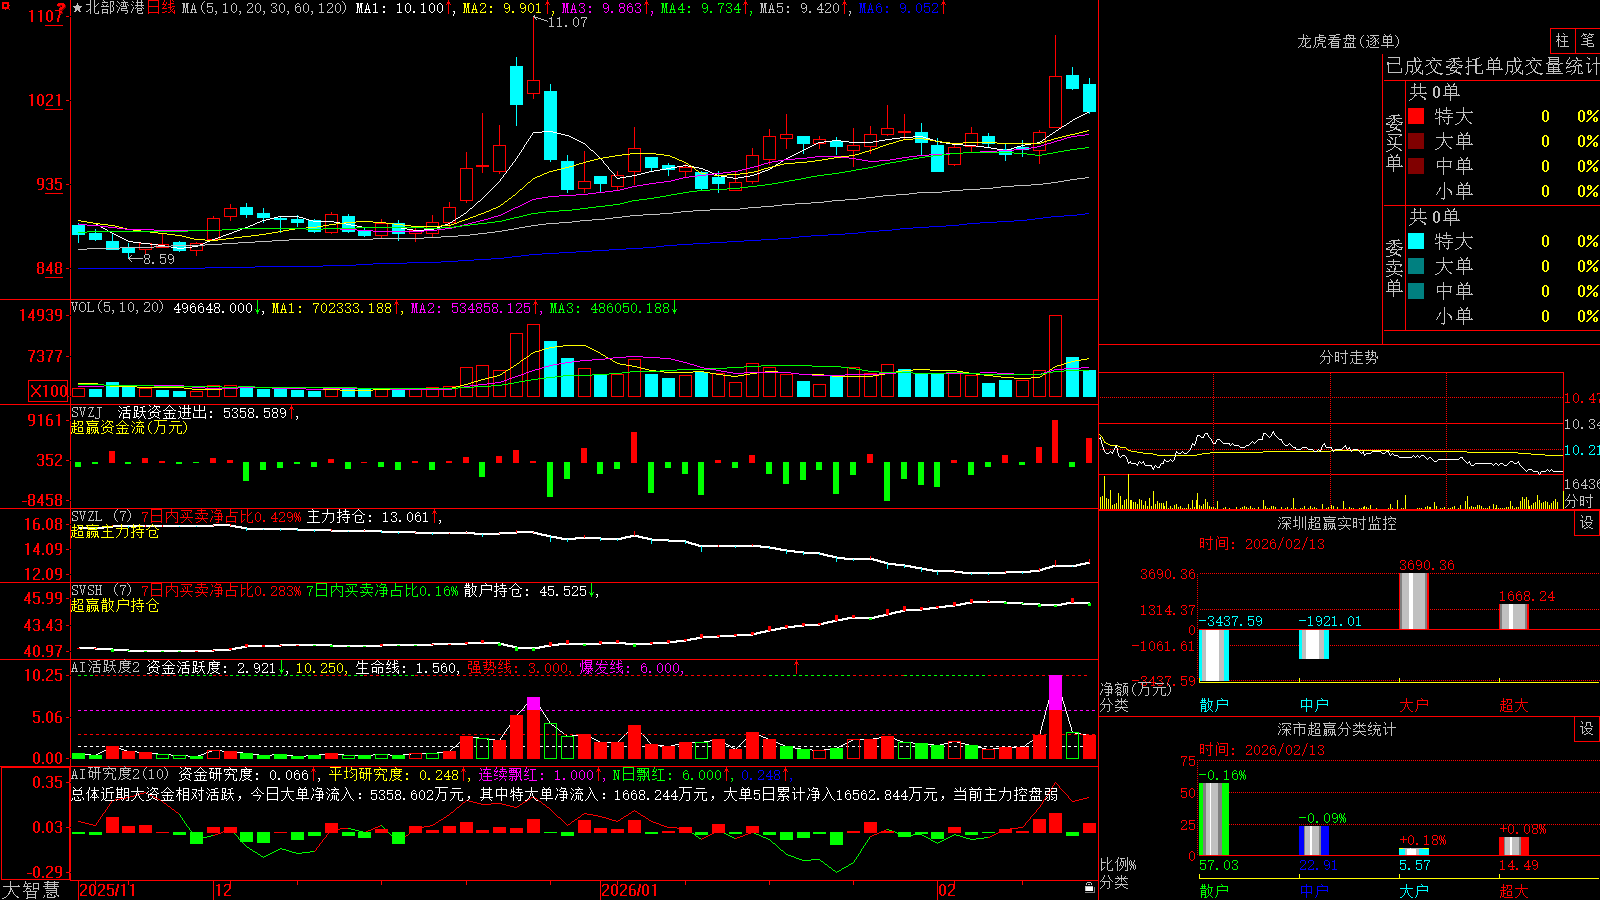Click the dark red 中单 buy-order swatch
1600x900 pixels.
(1416, 165)
